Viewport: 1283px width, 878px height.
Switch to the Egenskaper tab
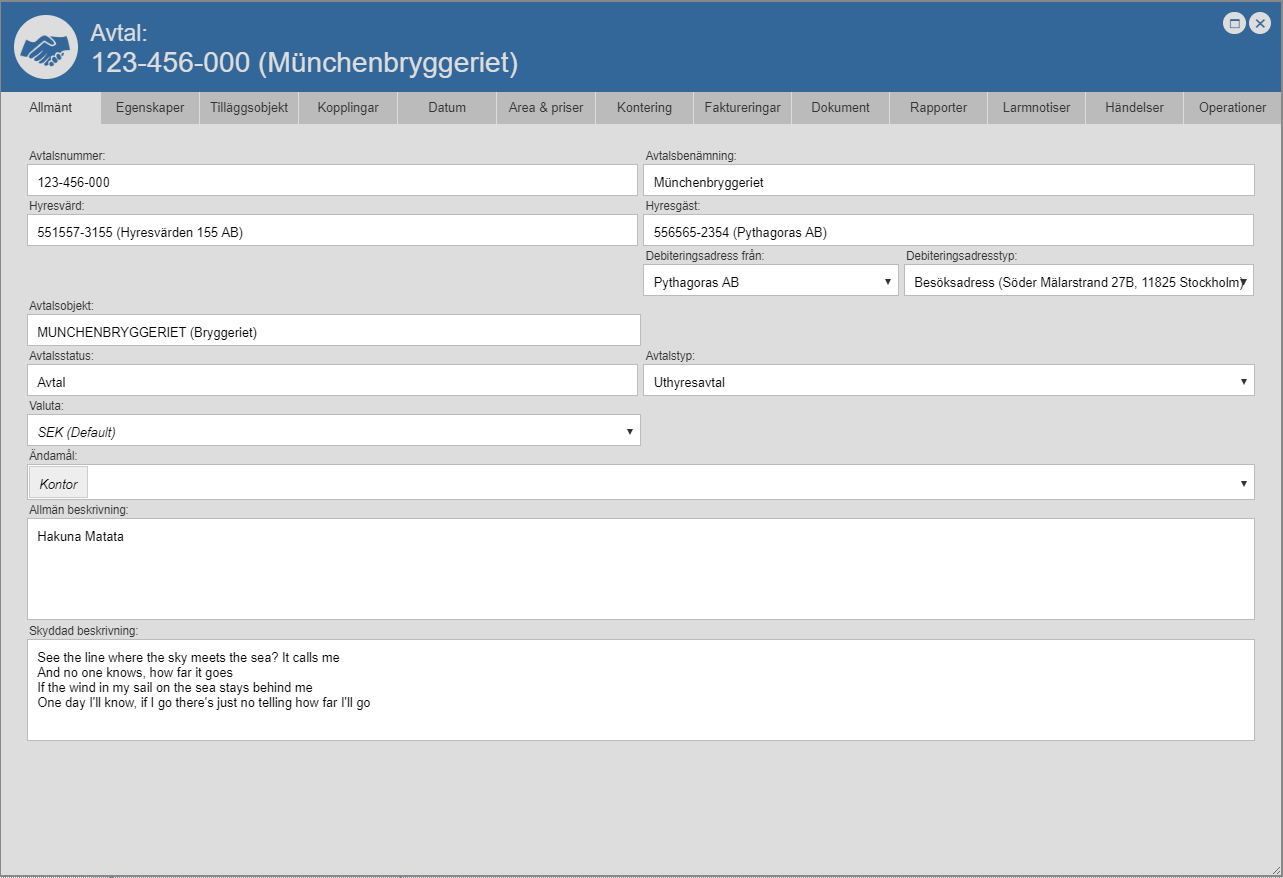pos(150,108)
